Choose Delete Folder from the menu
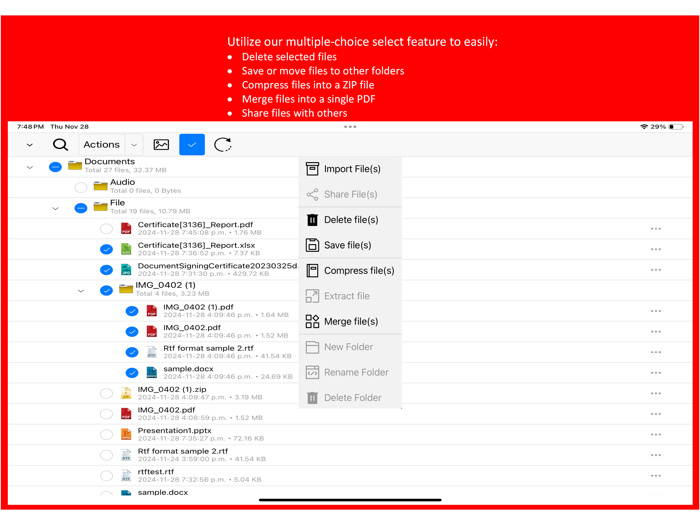Viewport: 700px width, 525px height. coord(350,397)
